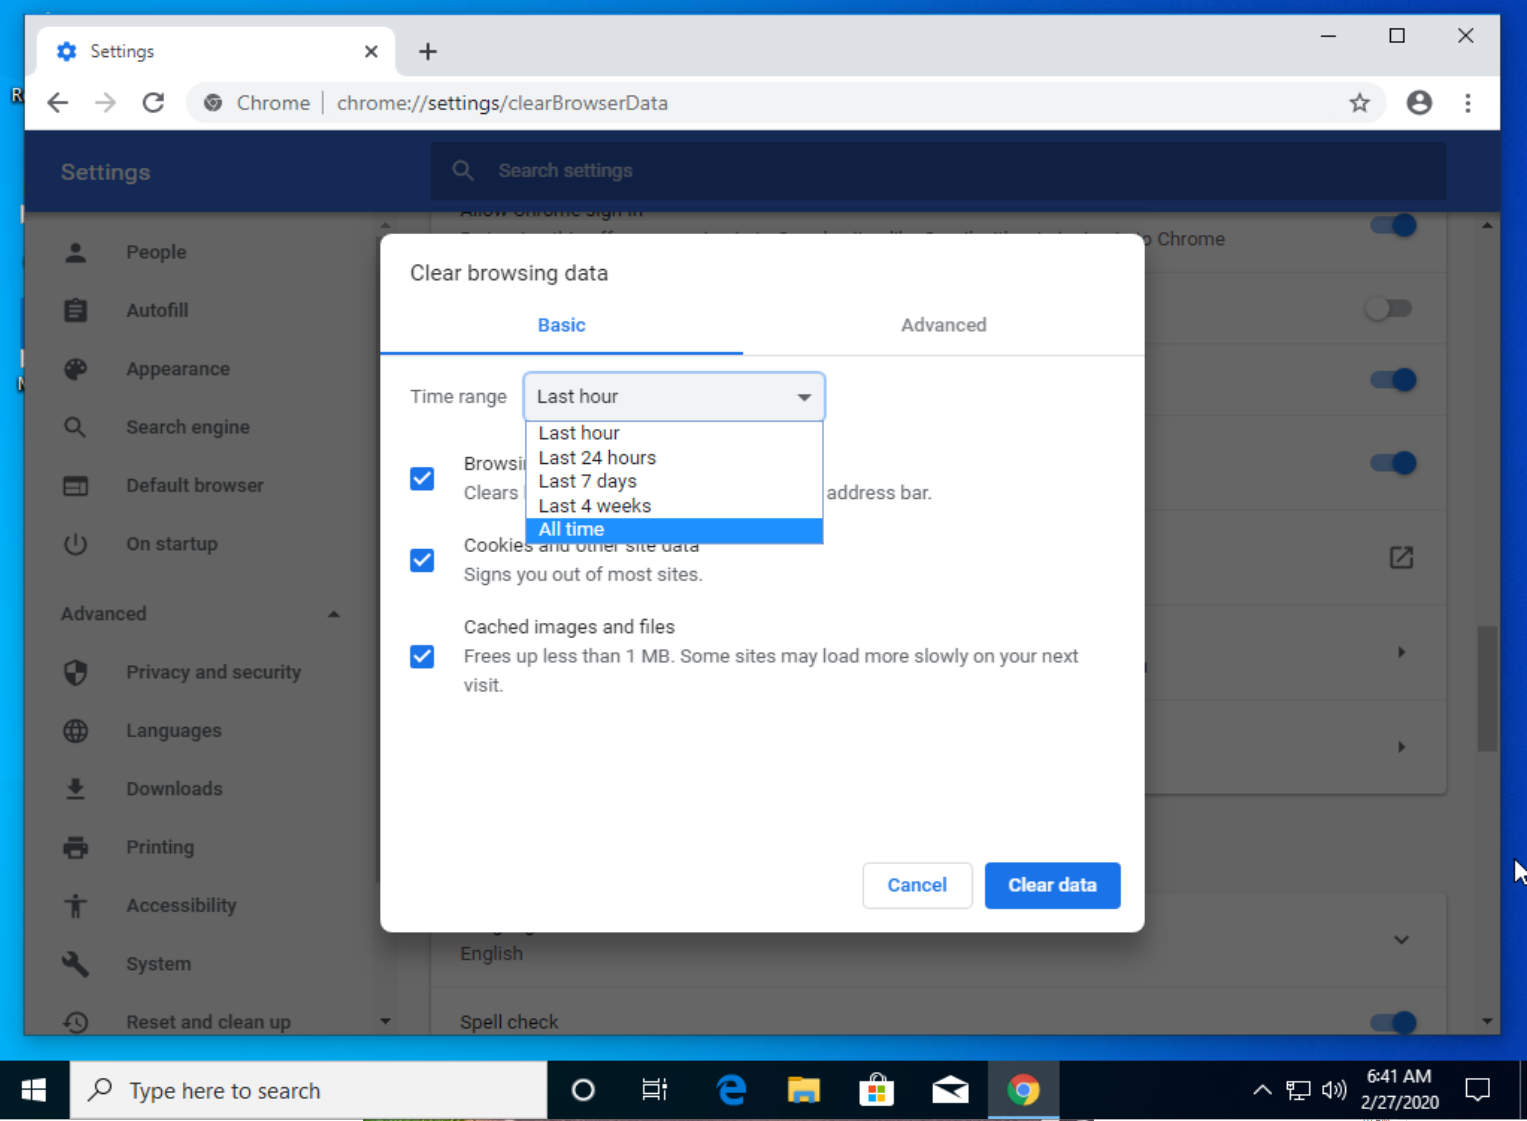The width and height of the screenshot is (1527, 1121).
Task: Click the Windows taskbar search box
Action: tap(308, 1090)
